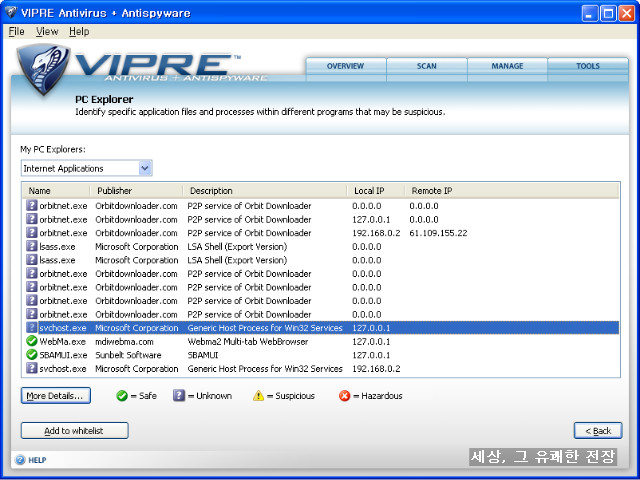The image size is (640, 480).
Task: Click the VIPRE snake shield logo
Action: click(42, 69)
